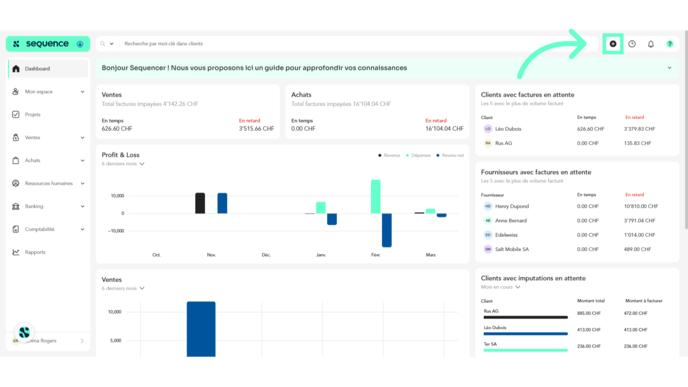Click the Achats summary card title

pyautogui.click(x=301, y=95)
